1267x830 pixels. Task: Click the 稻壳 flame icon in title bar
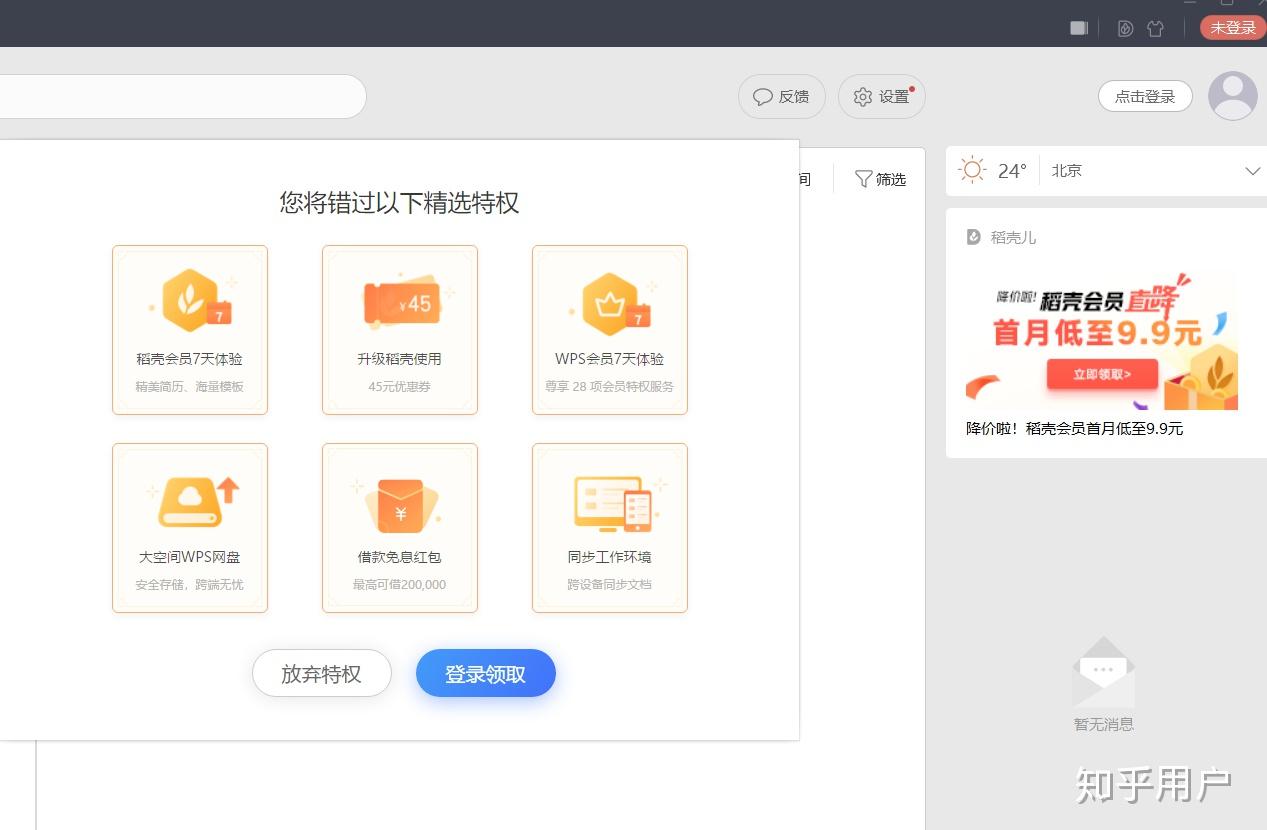click(x=1125, y=28)
